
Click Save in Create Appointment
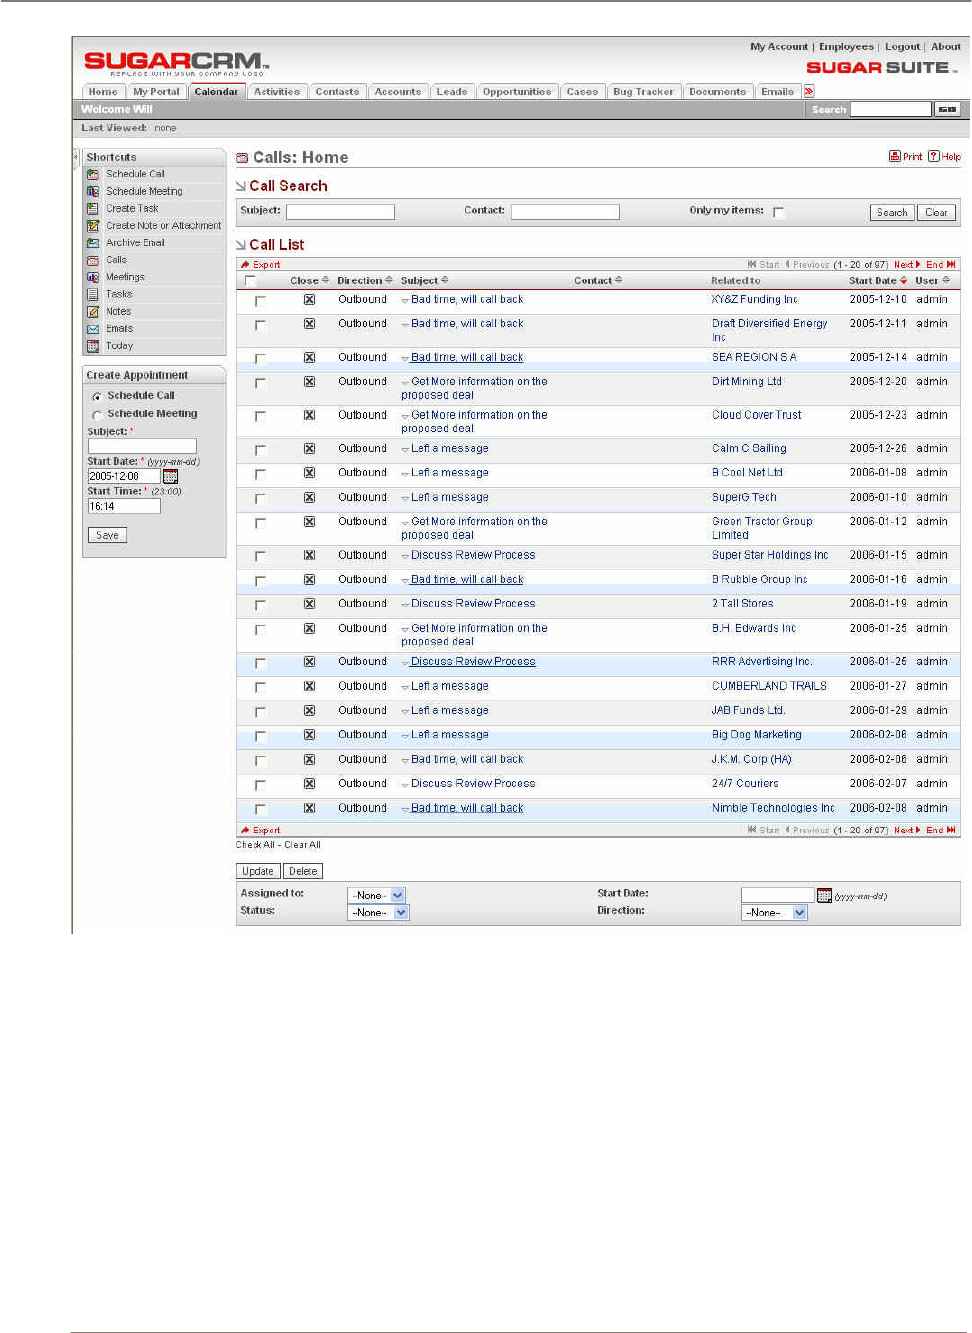pos(107,535)
